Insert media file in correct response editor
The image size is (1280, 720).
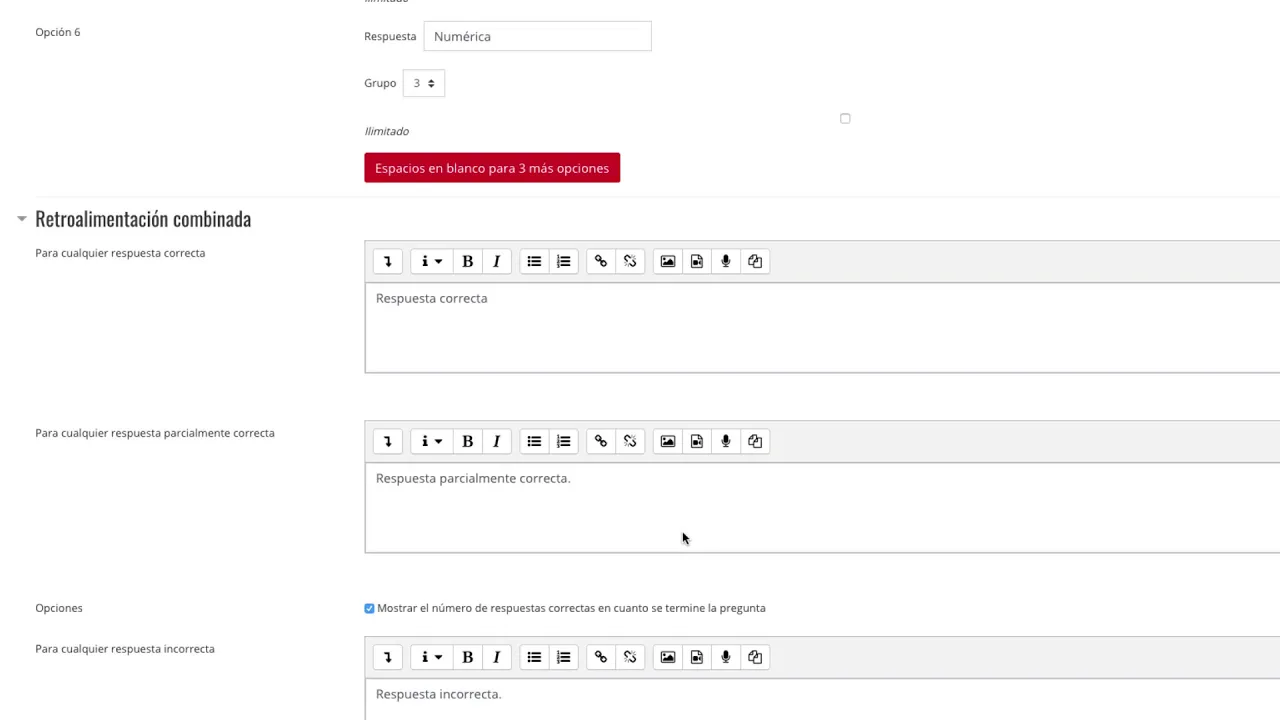click(x=697, y=261)
